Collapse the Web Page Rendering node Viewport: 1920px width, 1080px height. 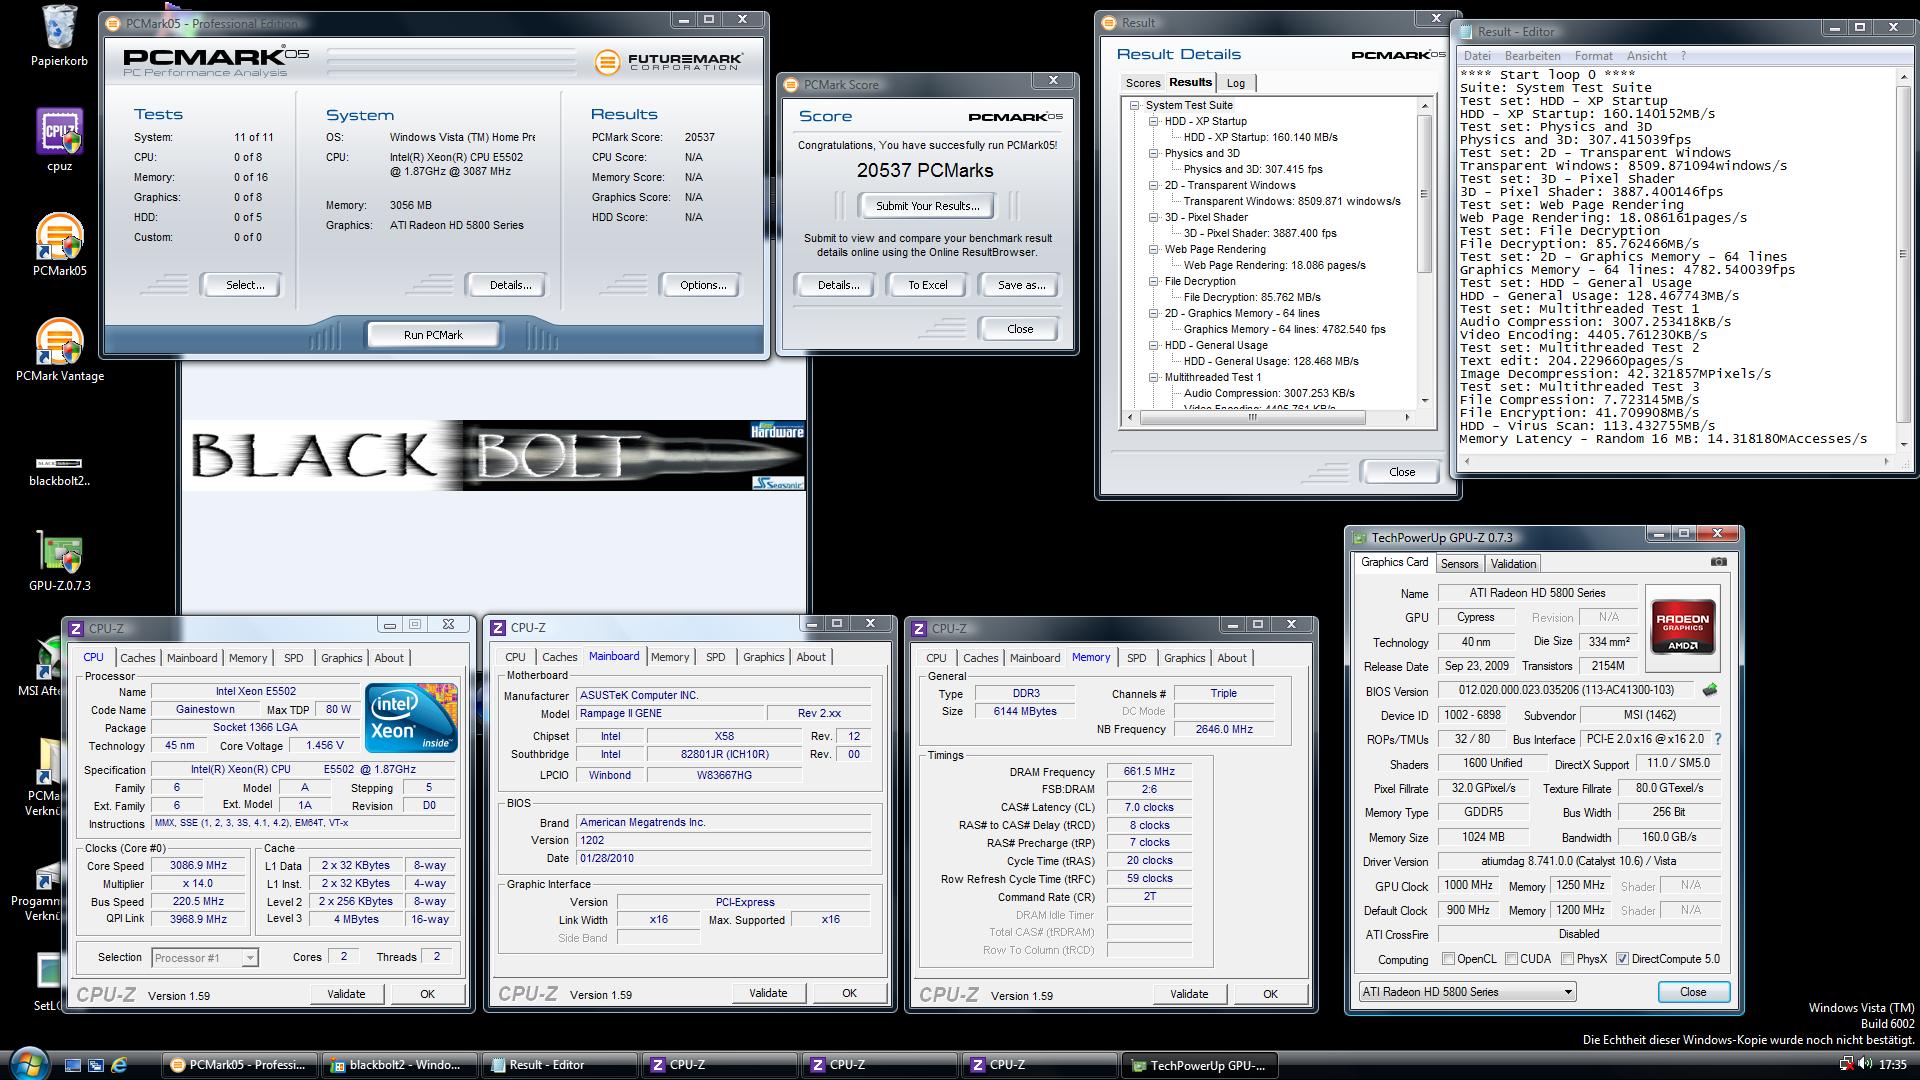(x=1153, y=249)
